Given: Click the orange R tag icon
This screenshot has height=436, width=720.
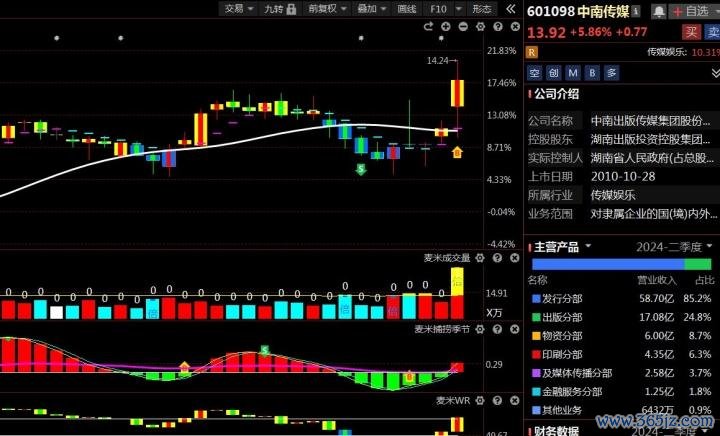Looking at the screenshot, I should click(532, 52).
